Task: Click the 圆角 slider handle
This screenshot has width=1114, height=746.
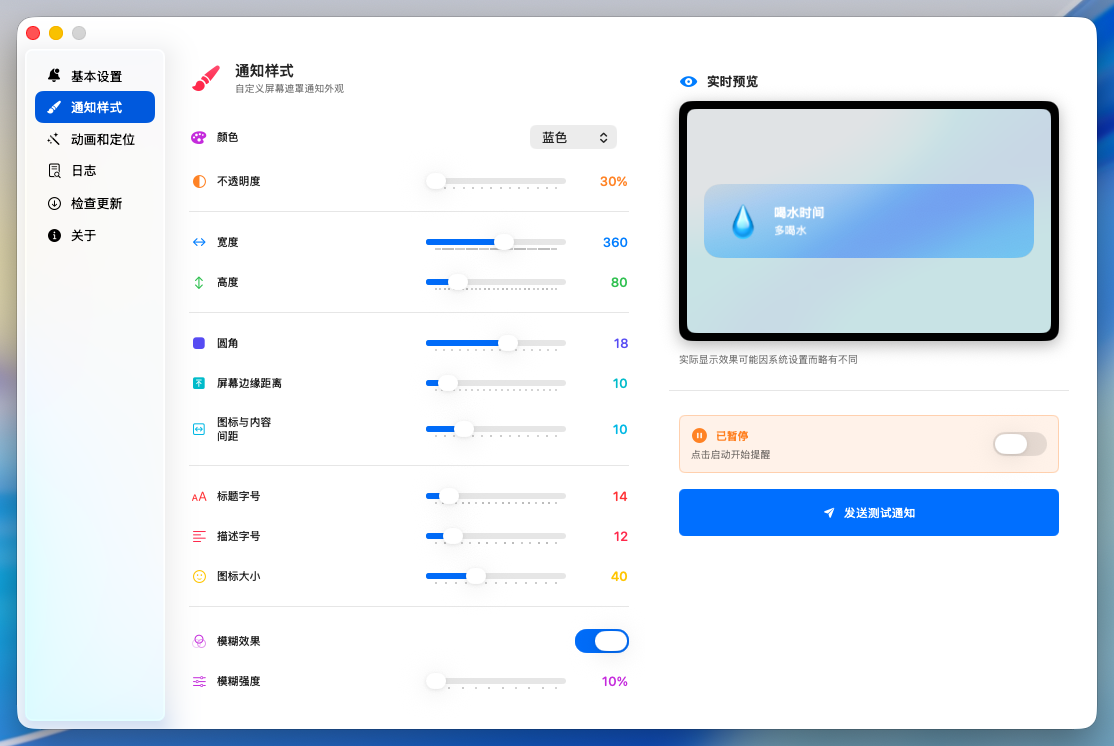Action: [x=509, y=343]
